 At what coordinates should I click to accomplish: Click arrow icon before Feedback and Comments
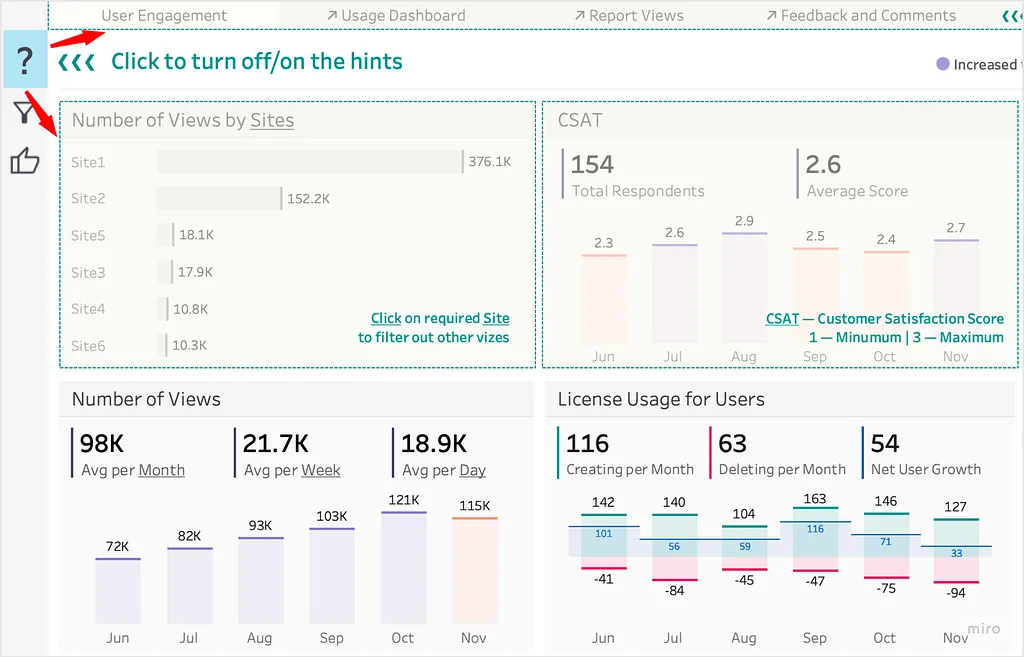pyautogui.click(x=771, y=15)
